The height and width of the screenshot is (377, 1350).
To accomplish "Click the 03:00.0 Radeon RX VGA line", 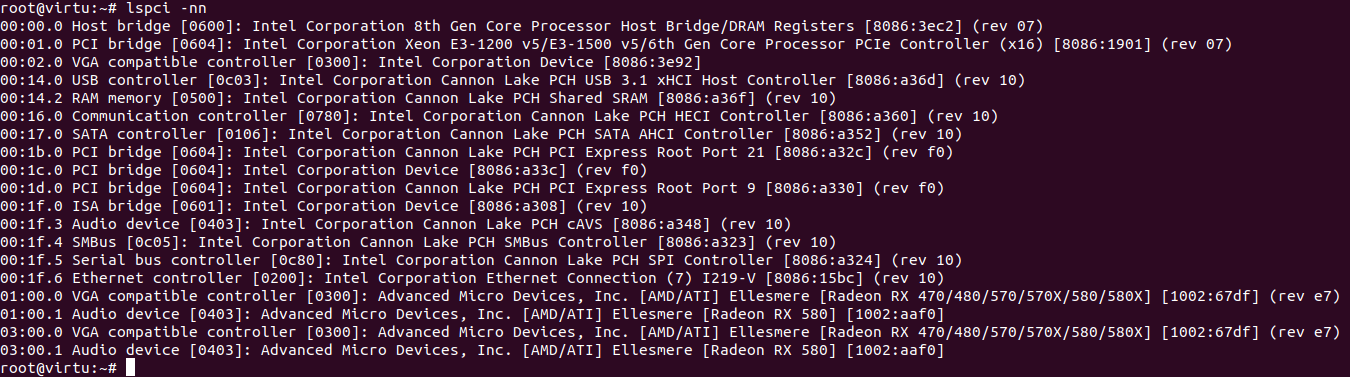I will 670,331.
